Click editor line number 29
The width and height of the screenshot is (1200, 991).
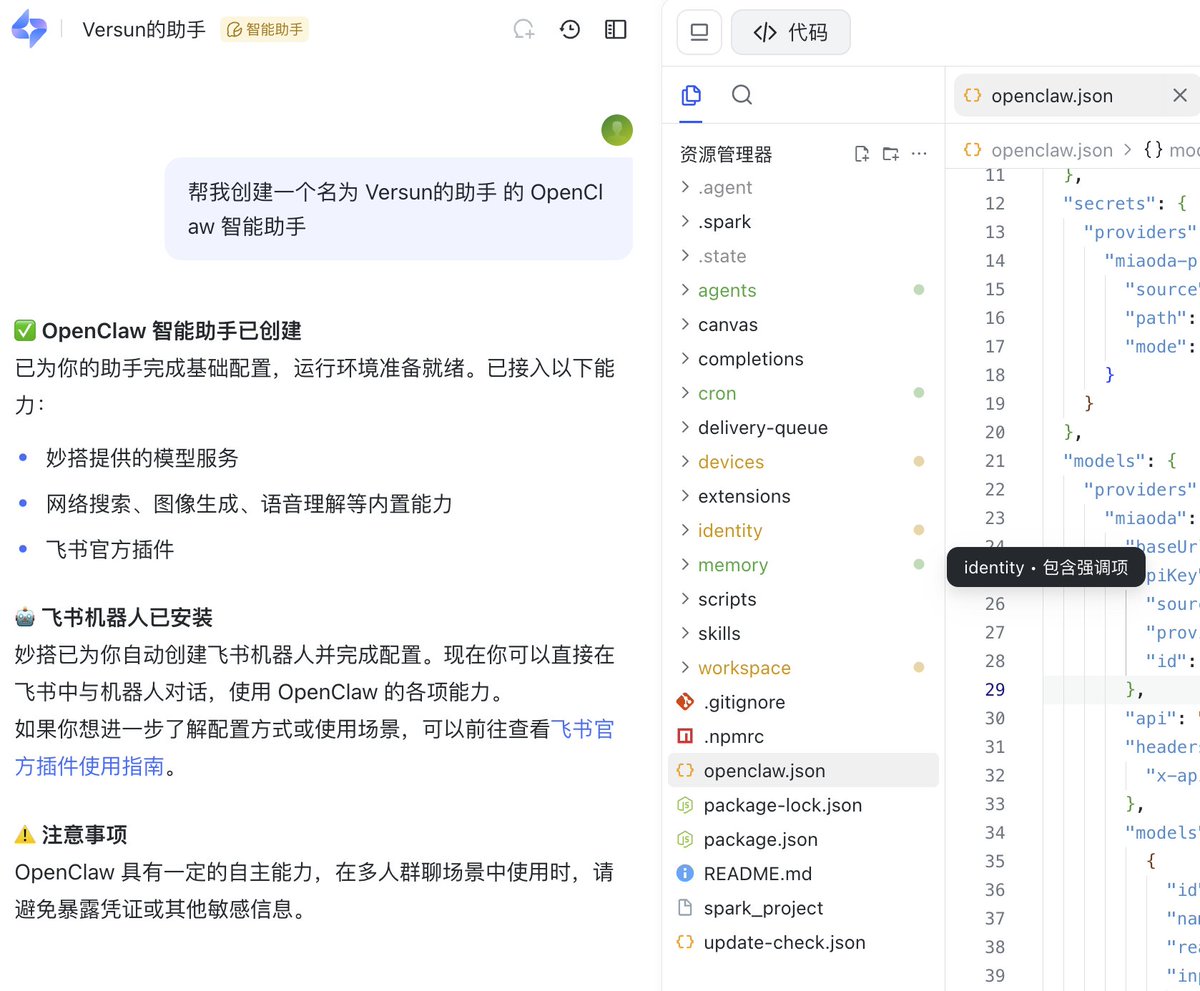(x=994, y=690)
